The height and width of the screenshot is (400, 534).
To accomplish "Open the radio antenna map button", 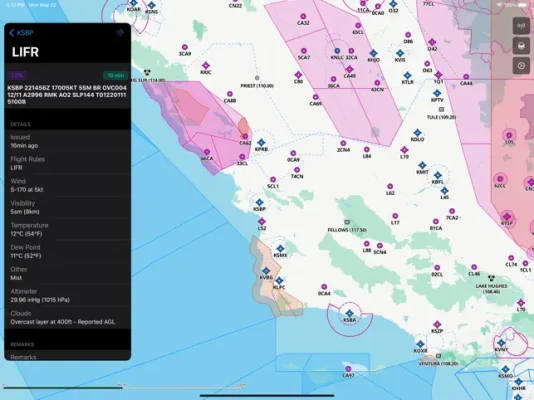I will pyautogui.click(x=521, y=26).
